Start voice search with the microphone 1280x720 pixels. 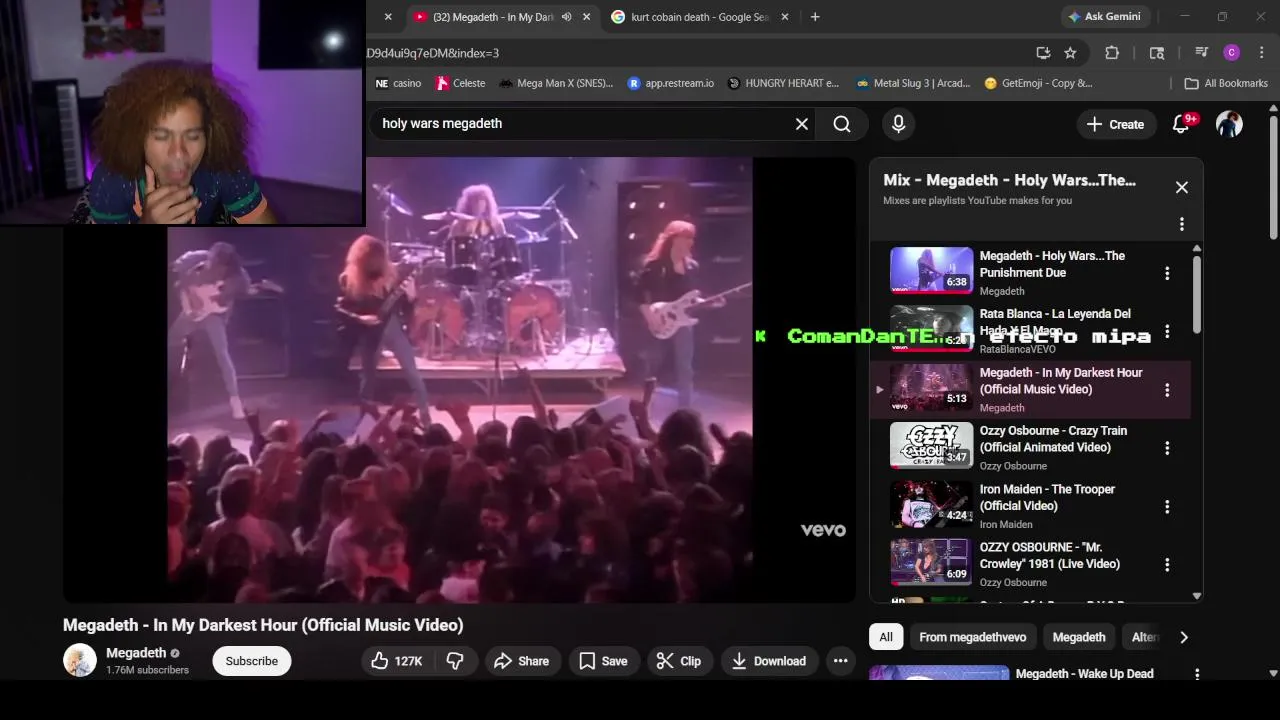coord(898,124)
